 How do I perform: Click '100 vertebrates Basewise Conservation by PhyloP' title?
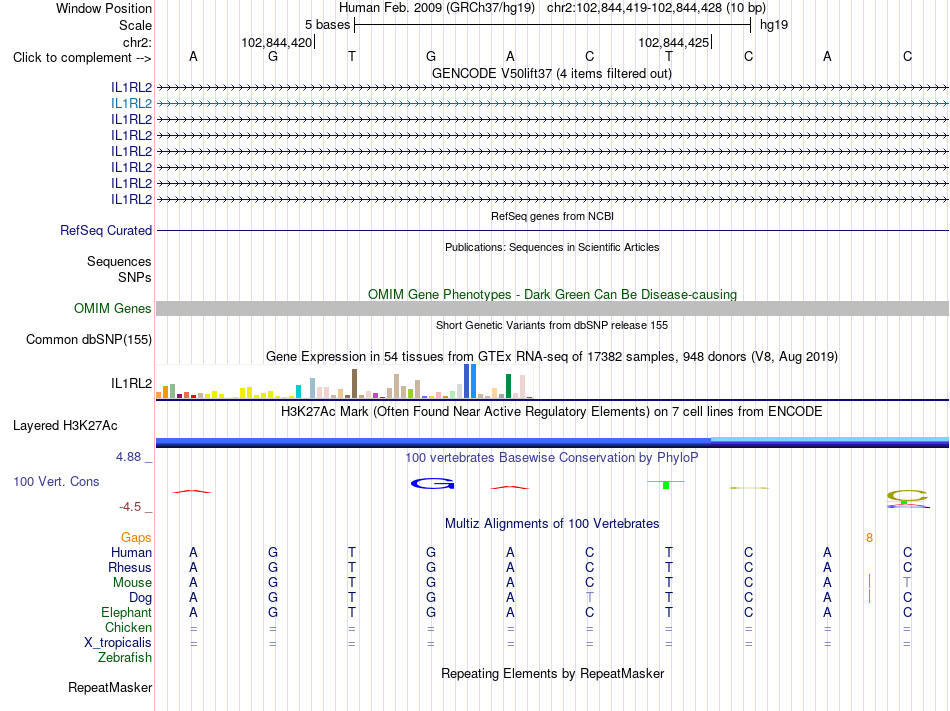click(552, 458)
